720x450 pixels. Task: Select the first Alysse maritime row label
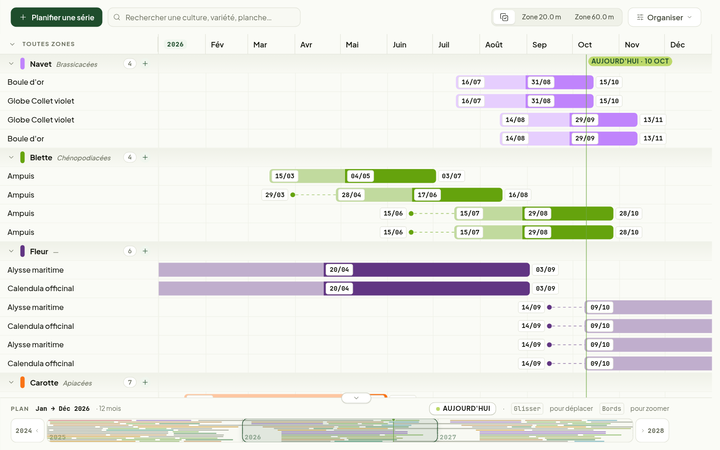35,270
